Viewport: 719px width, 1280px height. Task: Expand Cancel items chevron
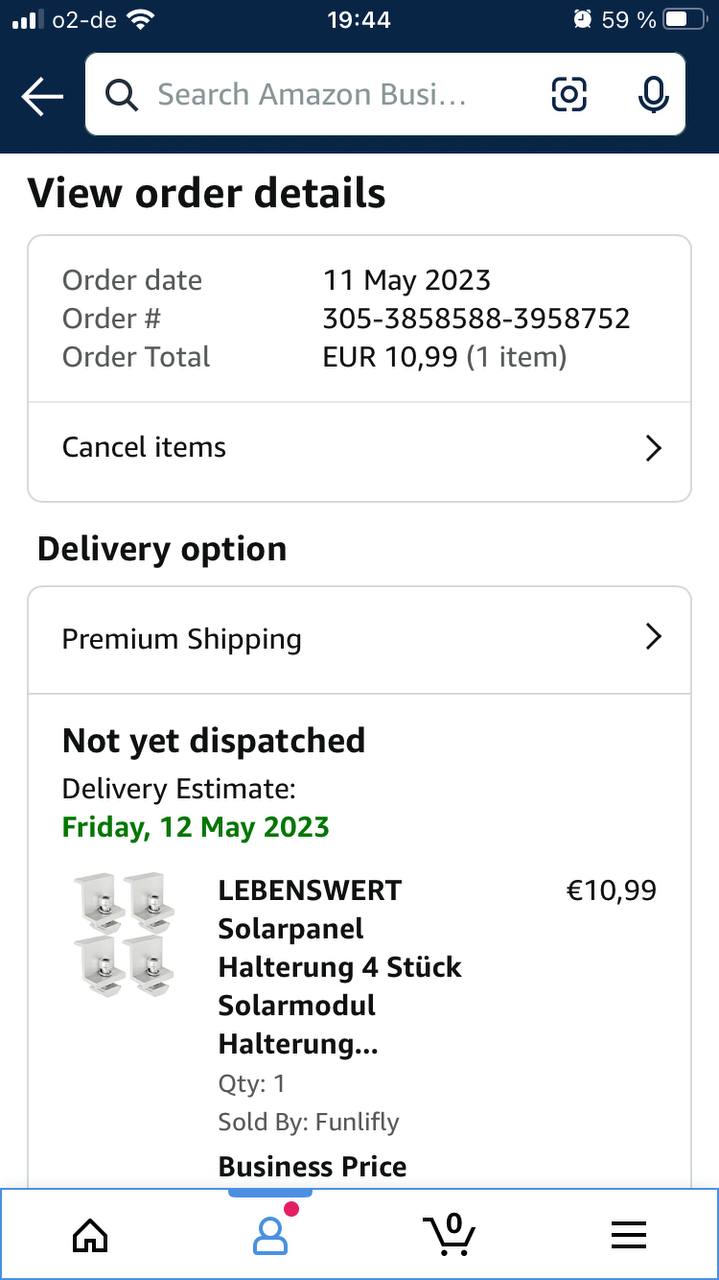[x=653, y=448]
